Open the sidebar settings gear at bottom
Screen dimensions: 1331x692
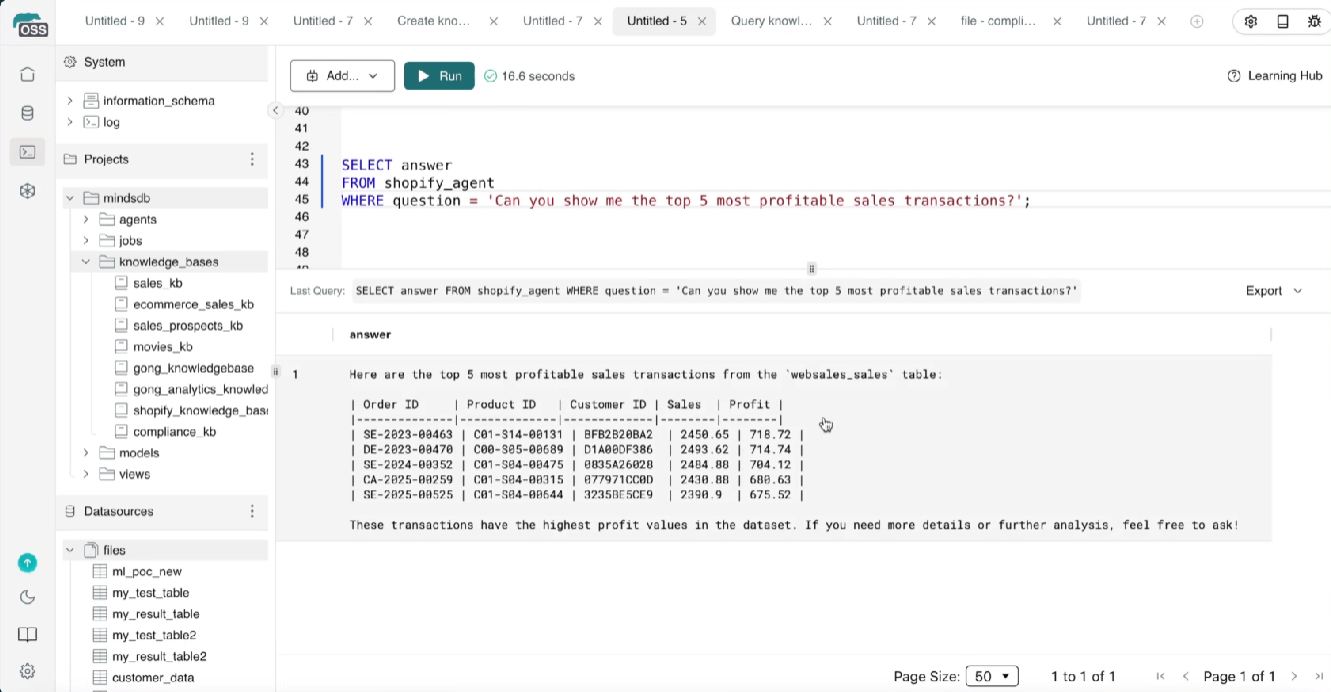(28, 671)
